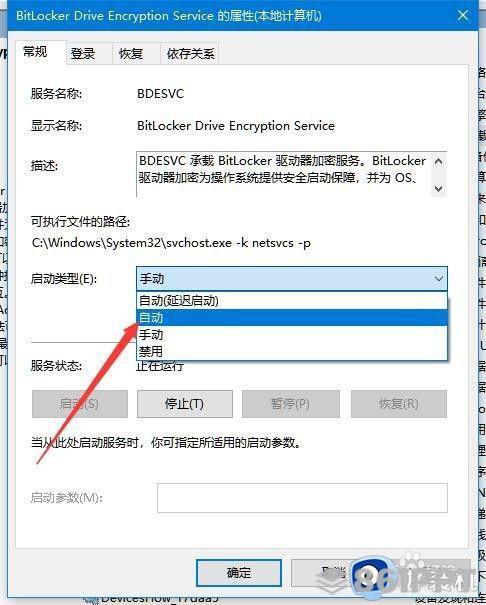Select the 依存关系 tab
This screenshot has width=486, height=605.
tap(191, 54)
